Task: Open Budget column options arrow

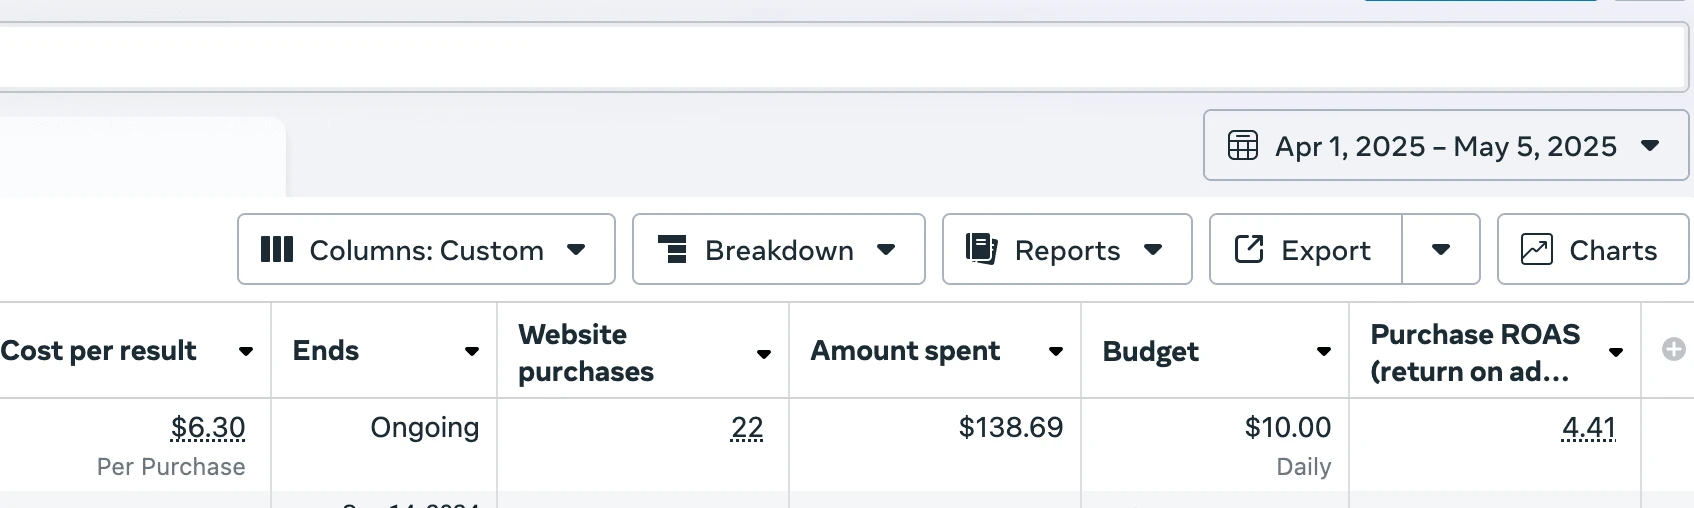Action: point(1324,351)
